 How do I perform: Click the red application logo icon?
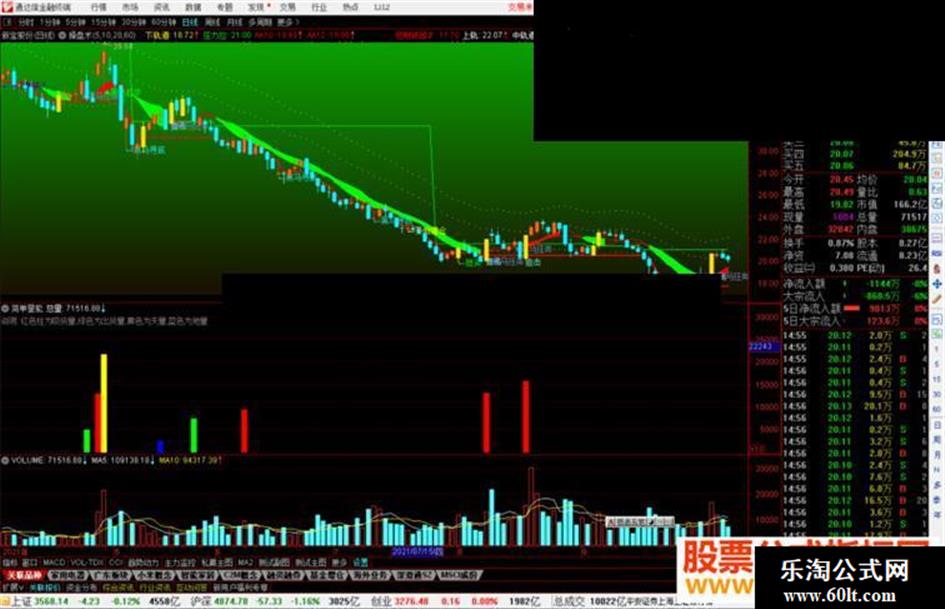click(x=7, y=7)
